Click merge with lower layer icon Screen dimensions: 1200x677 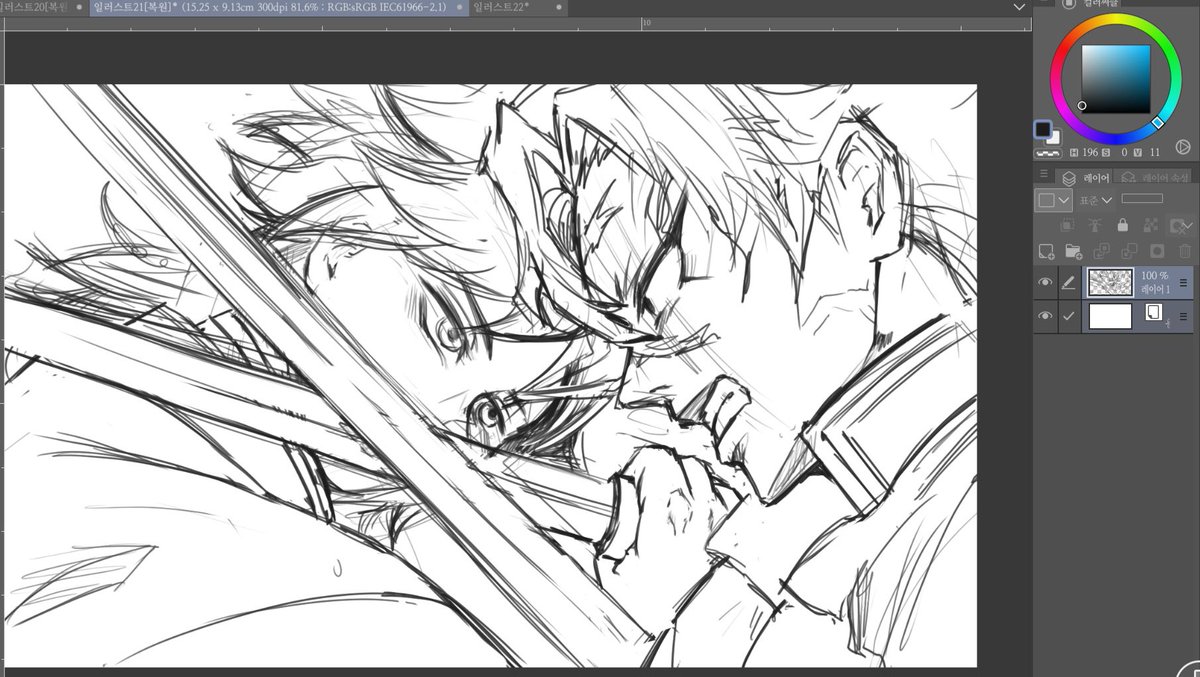(x=1129, y=251)
